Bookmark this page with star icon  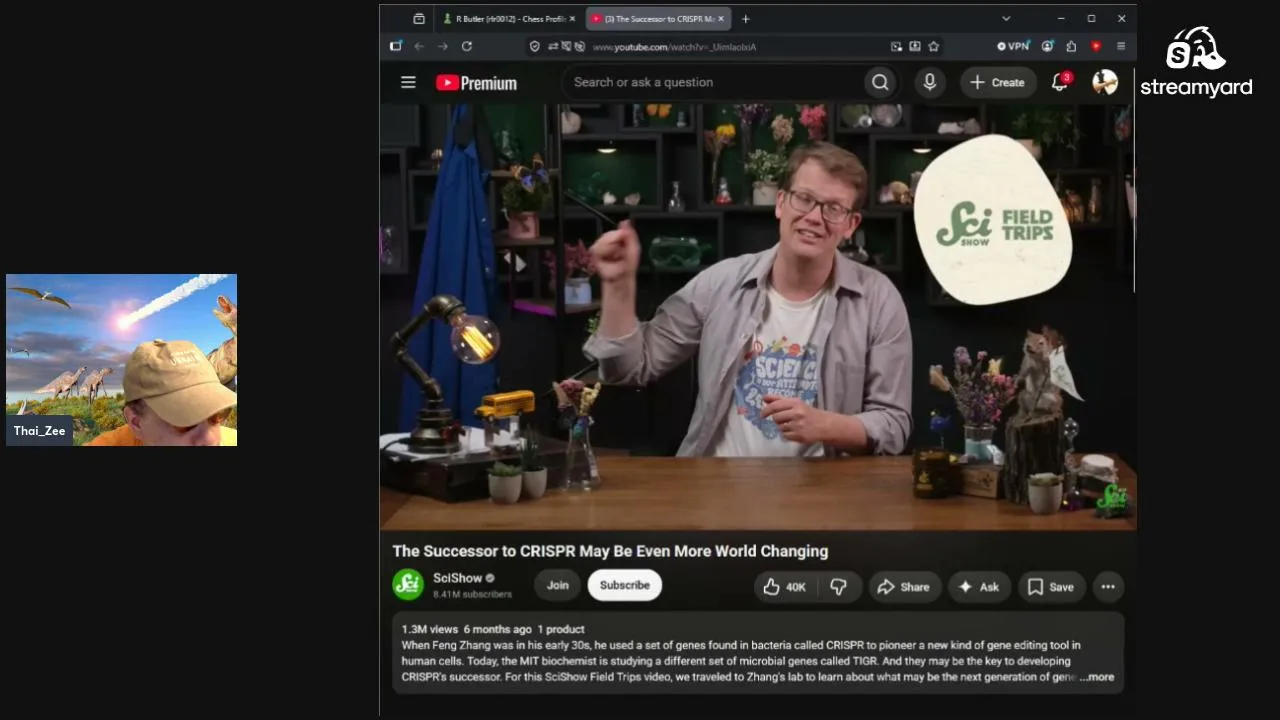click(934, 46)
